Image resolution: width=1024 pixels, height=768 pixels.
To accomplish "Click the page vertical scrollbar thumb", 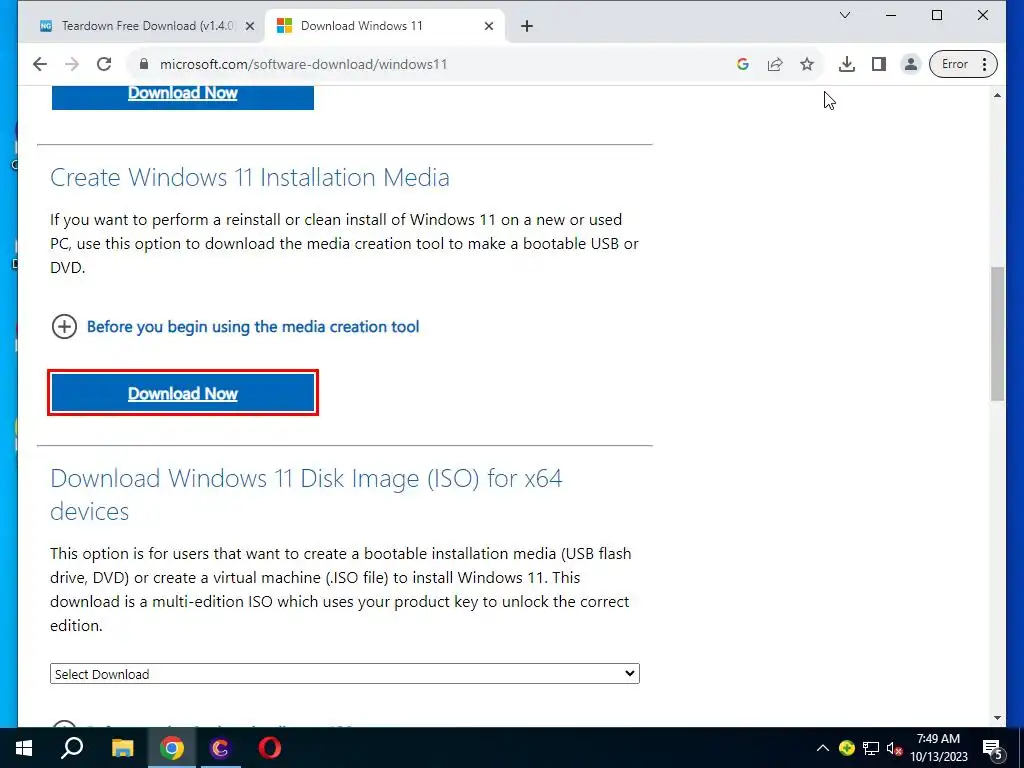I will [997, 333].
